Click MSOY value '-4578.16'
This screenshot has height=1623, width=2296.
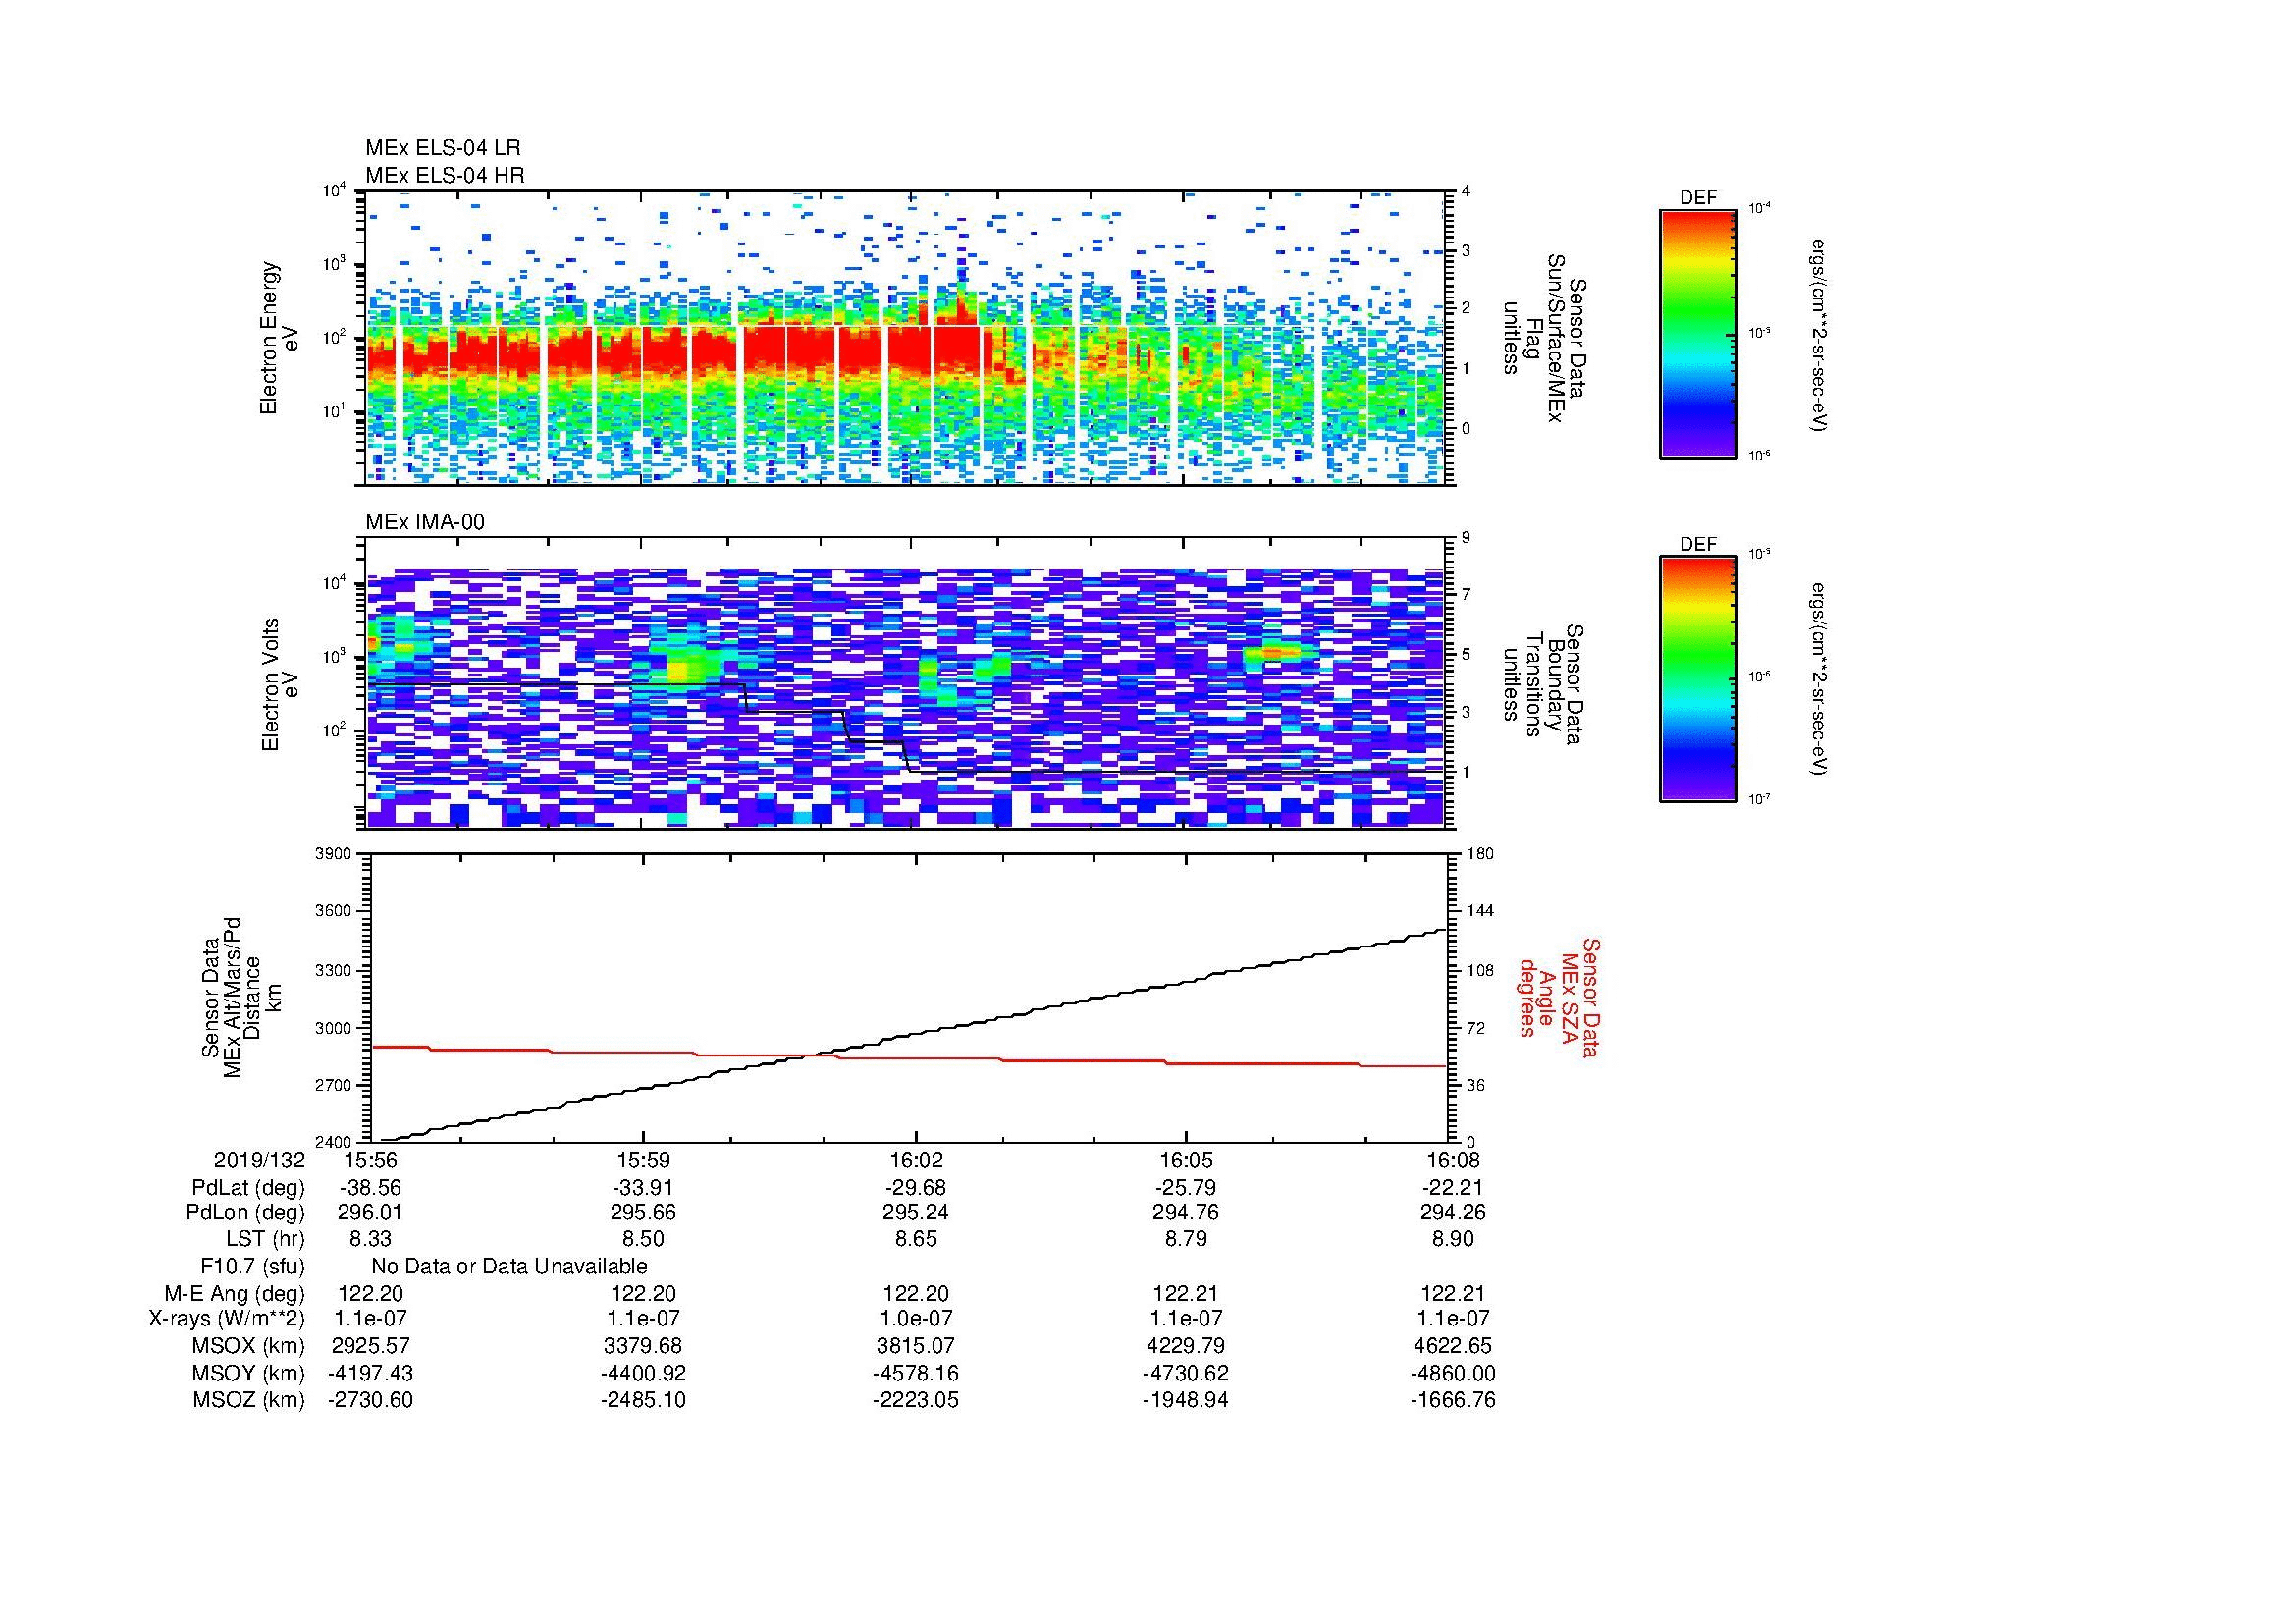tap(916, 1373)
